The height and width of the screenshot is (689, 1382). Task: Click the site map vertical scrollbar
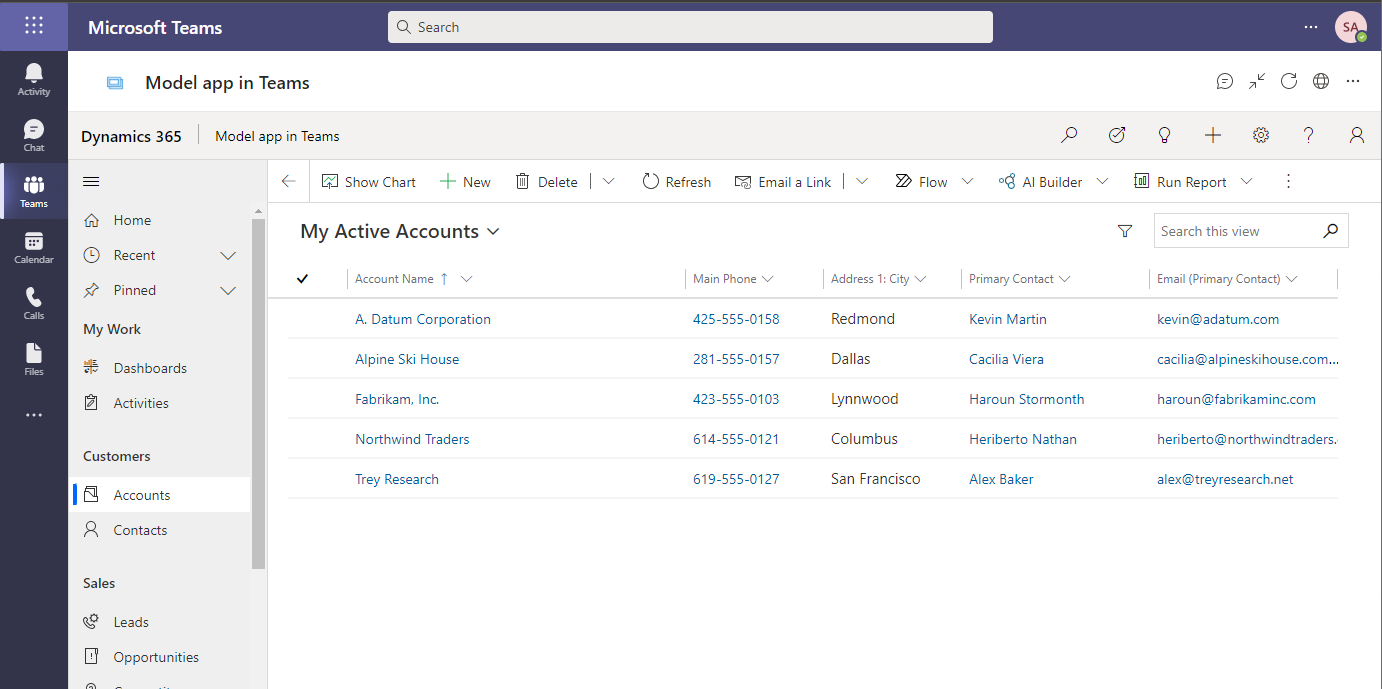[259, 393]
